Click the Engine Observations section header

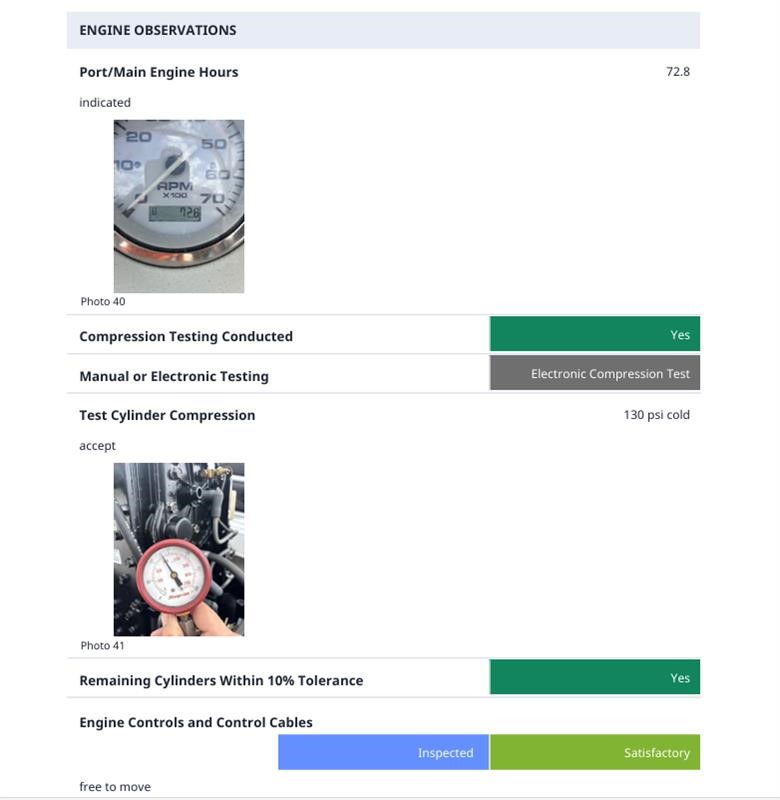click(x=158, y=30)
